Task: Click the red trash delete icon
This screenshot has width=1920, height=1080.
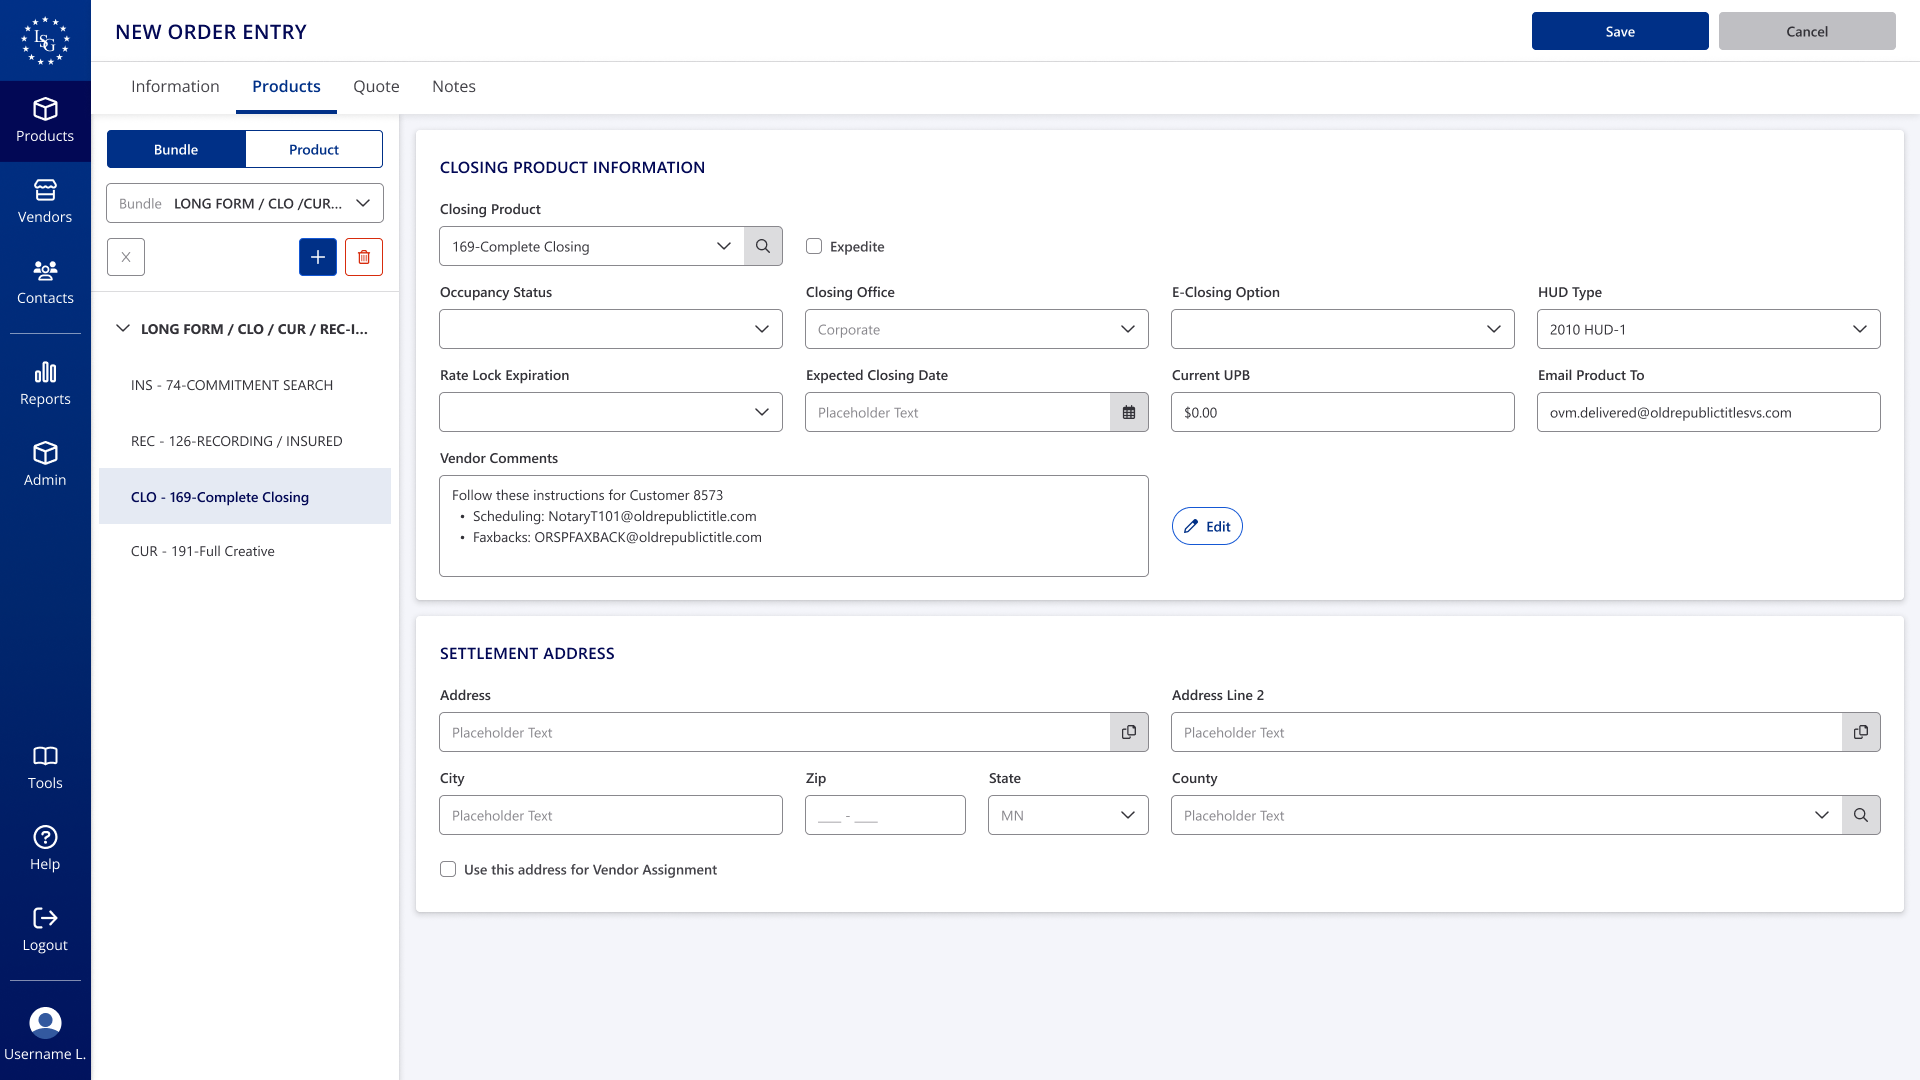Action: [x=364, y=257]
